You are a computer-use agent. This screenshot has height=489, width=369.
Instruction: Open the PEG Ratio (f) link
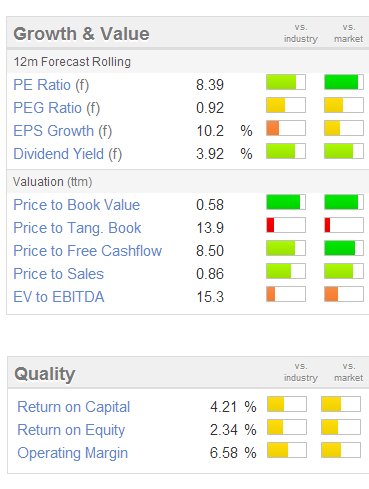[x=57, y=108]
